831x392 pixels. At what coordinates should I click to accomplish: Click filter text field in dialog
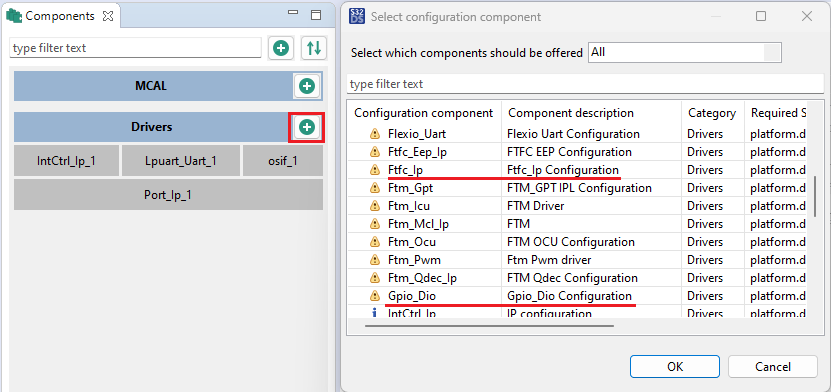[585, 84]
